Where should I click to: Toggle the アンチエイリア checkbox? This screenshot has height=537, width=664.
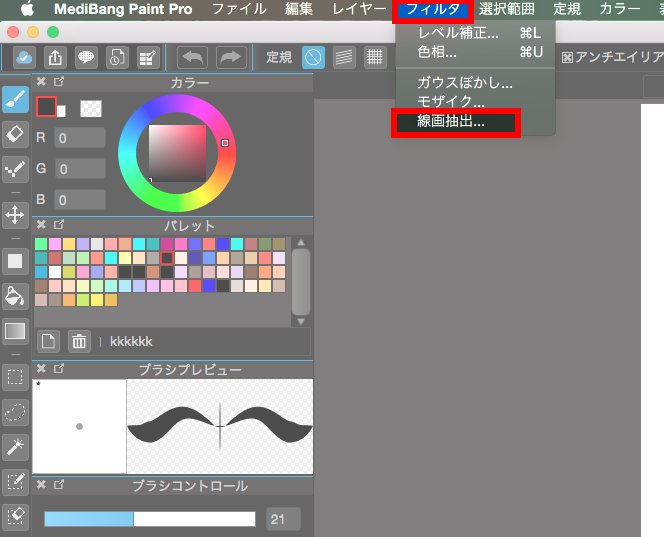tap(567, 57)
